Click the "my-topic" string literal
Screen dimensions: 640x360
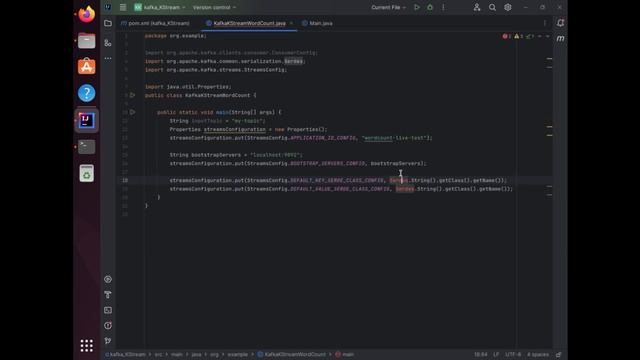(x=249, y=121)
